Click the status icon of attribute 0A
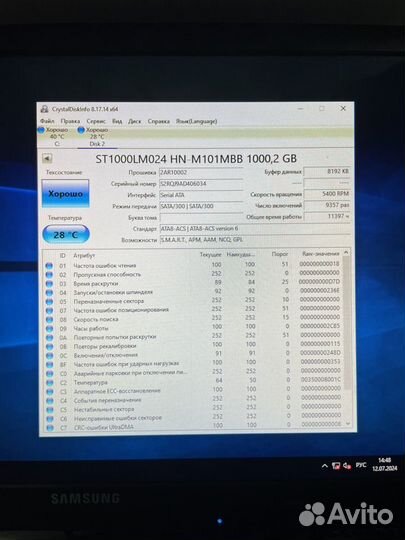 (x=50, y=338)
